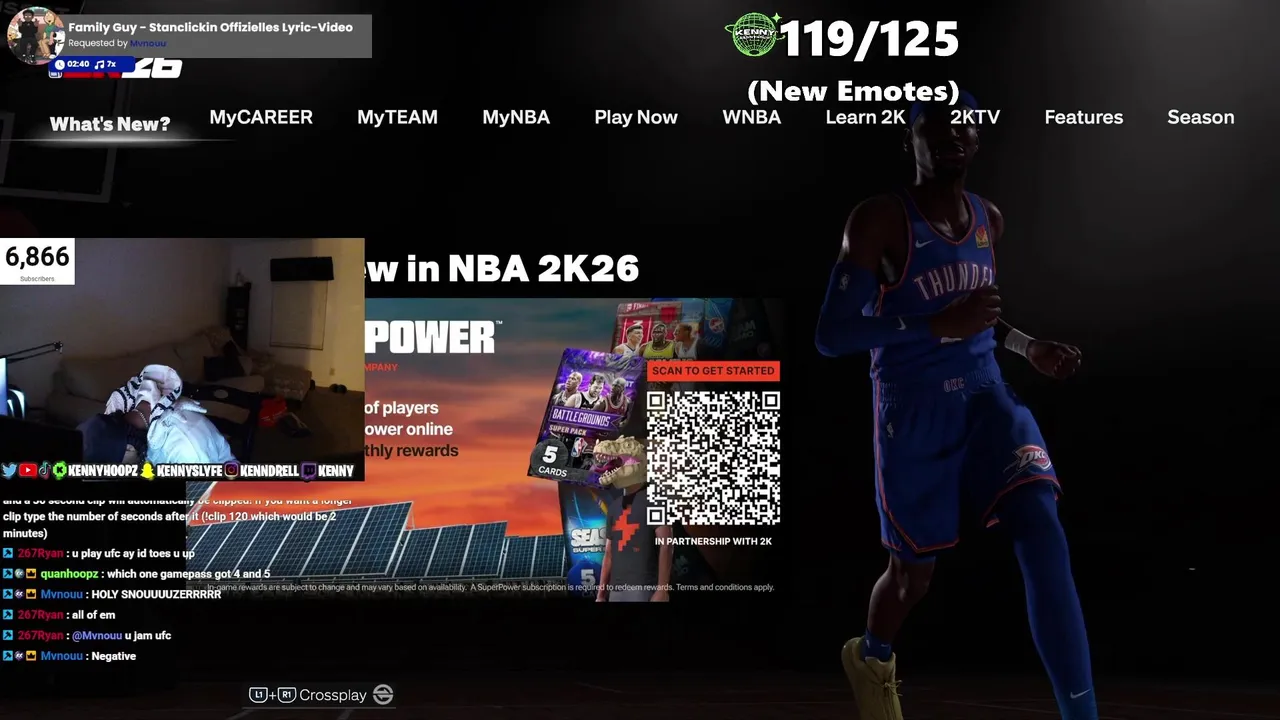Click the clock icon beside 02:40
Screen dimensions: 1280x720
tap(60, 64)
